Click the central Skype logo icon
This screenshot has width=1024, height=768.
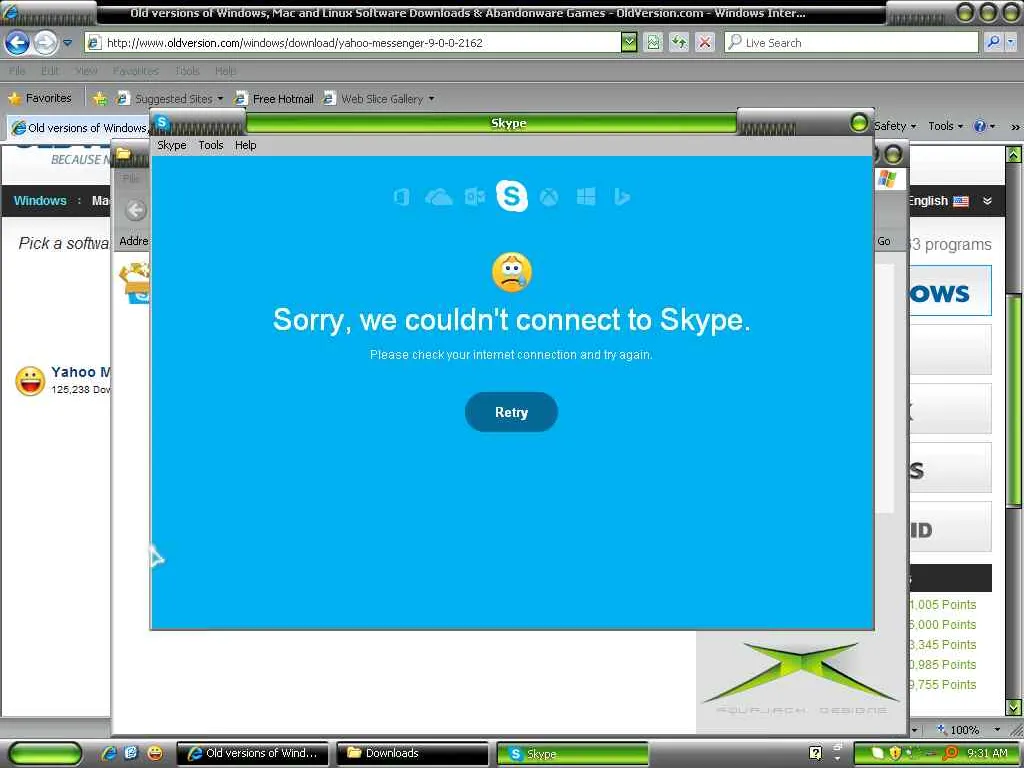[512, 195]
